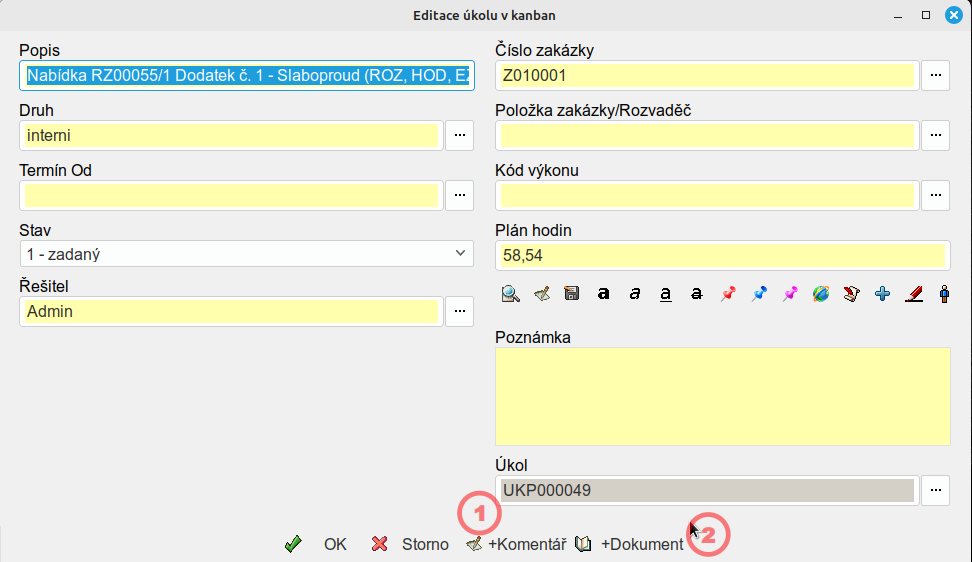This screenshot has height=562, width=972.
Task: Click the person figure icon
Action: [x=944, y=294]
